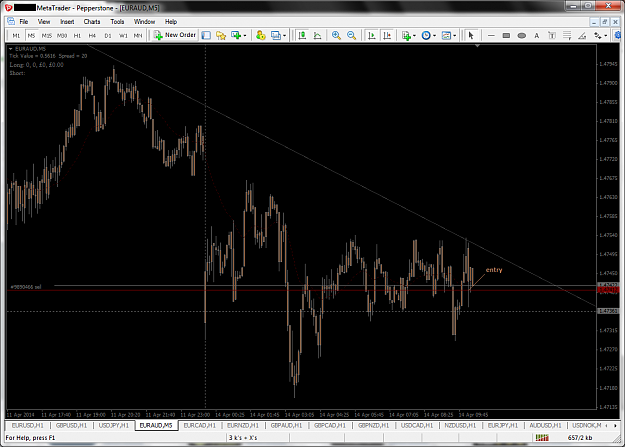625x447 pixels.
Task: Switch to GBPAUD,H1 chart tab
Action: point(287,425)
